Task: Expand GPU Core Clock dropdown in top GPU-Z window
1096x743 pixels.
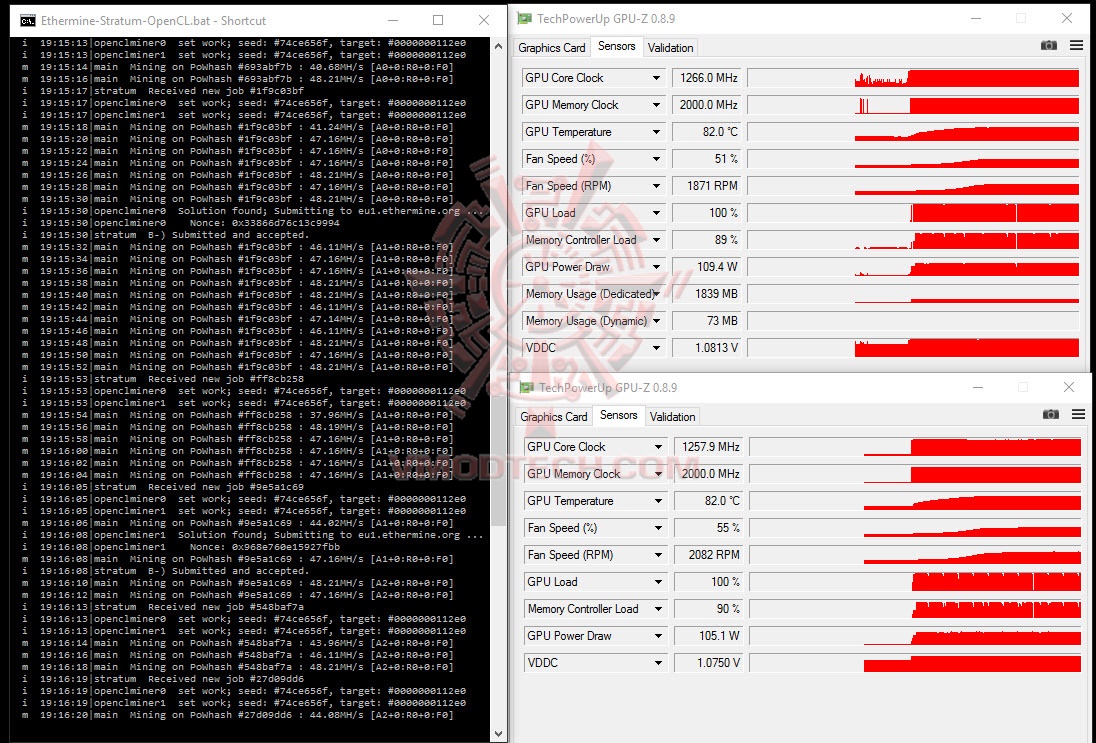Action: [656, 78]
